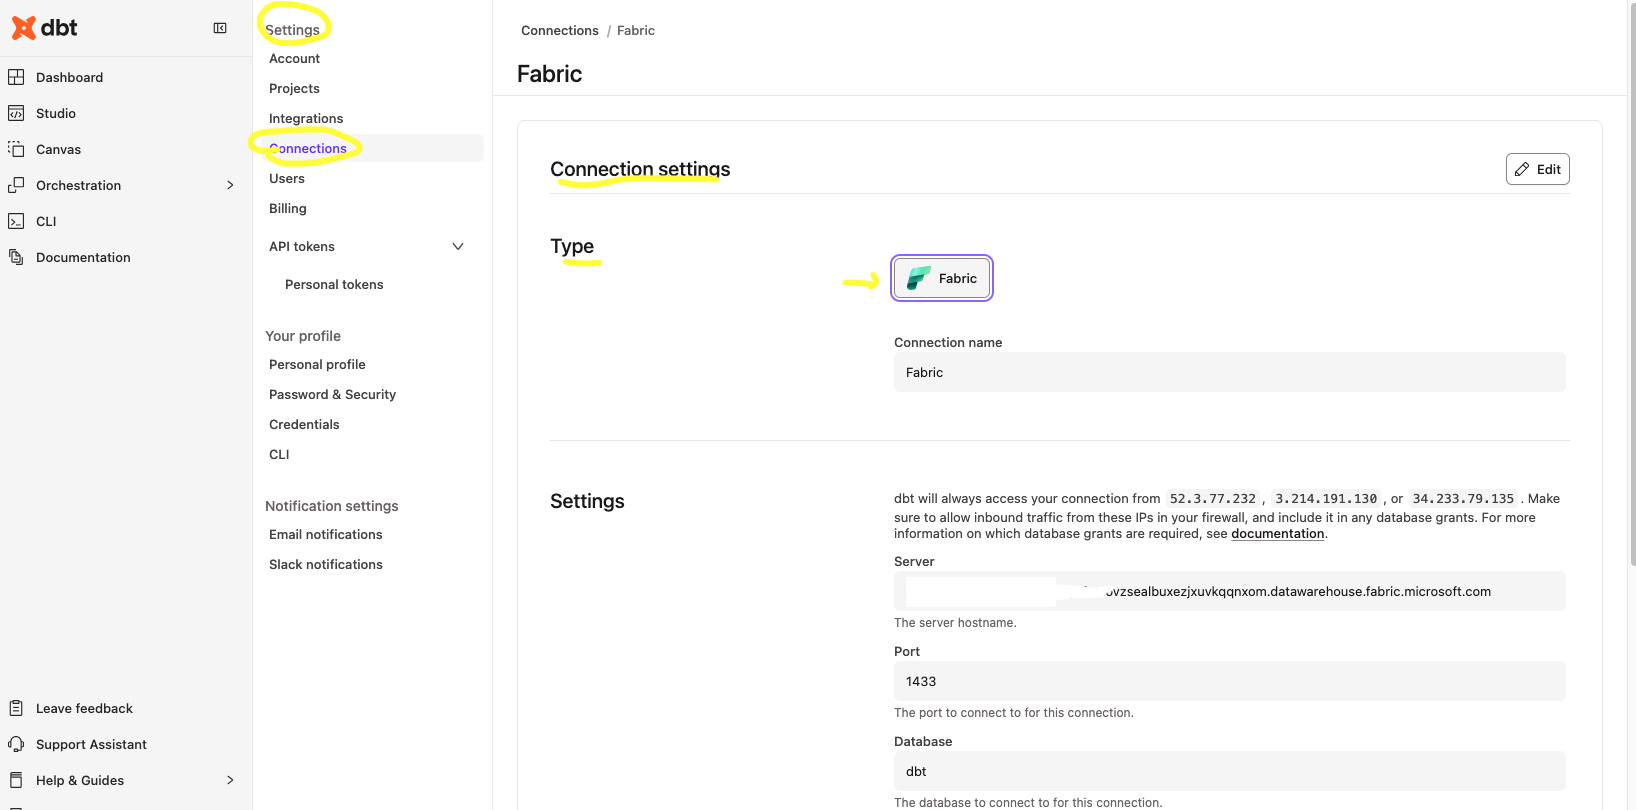Open Personal profile page
Image resolution: width=1636 pixels, height=810 pixels.
(317, 364)
